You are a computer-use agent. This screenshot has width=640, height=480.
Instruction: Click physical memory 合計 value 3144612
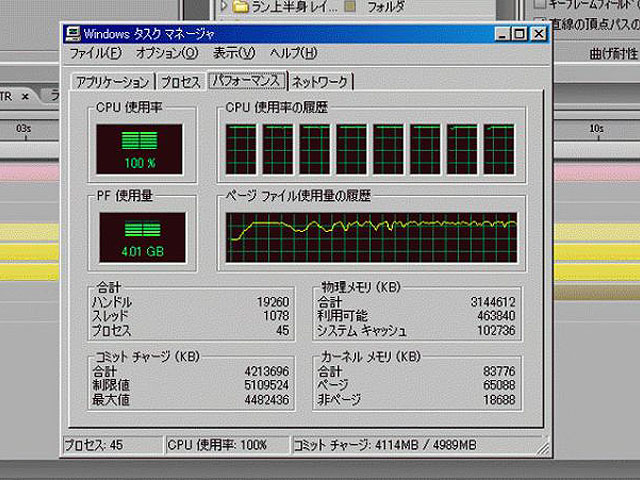pos(493,302)
